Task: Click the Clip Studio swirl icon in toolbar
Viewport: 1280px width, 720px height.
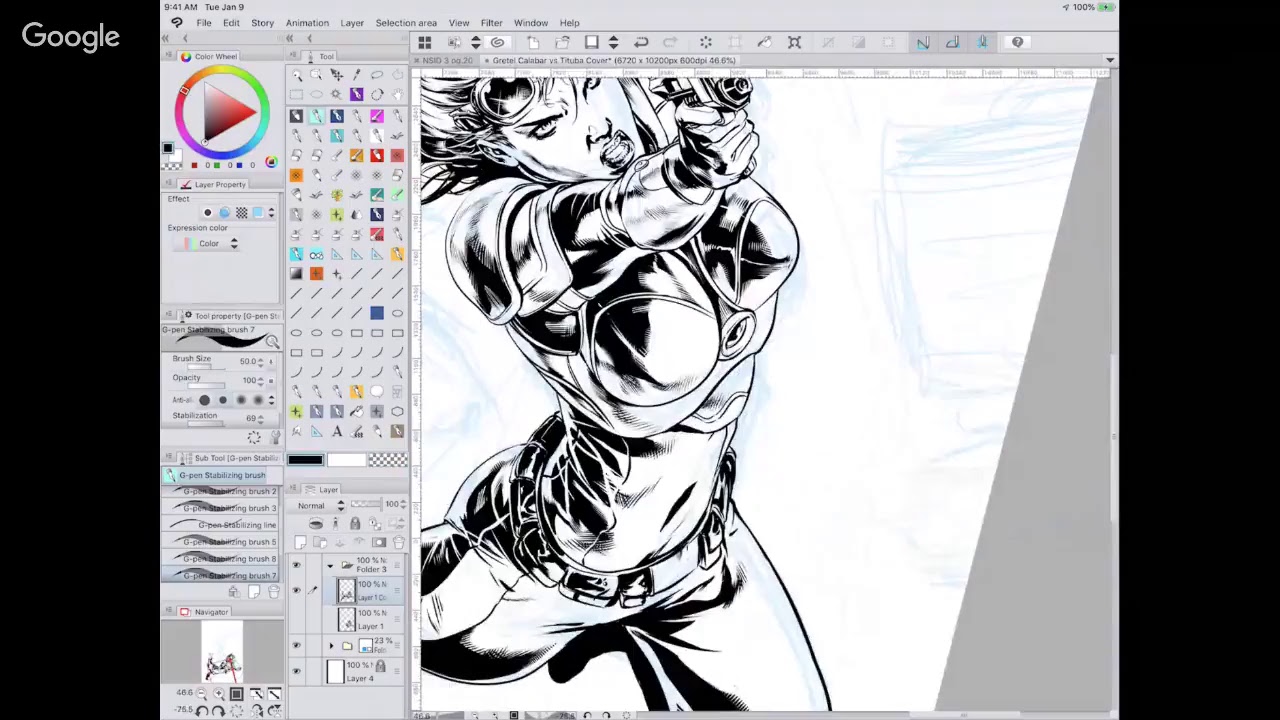Action: (x=497, y=42)
